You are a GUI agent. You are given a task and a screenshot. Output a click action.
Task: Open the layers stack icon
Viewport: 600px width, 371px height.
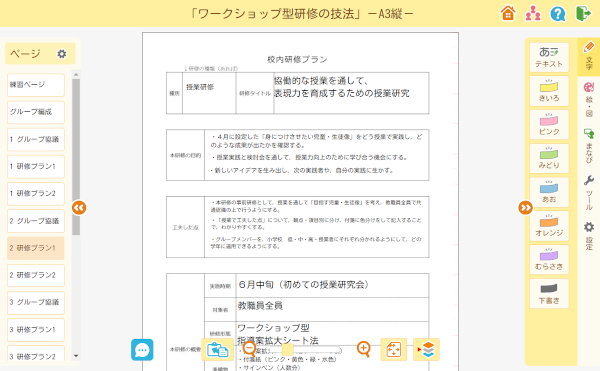click(426, 350)
